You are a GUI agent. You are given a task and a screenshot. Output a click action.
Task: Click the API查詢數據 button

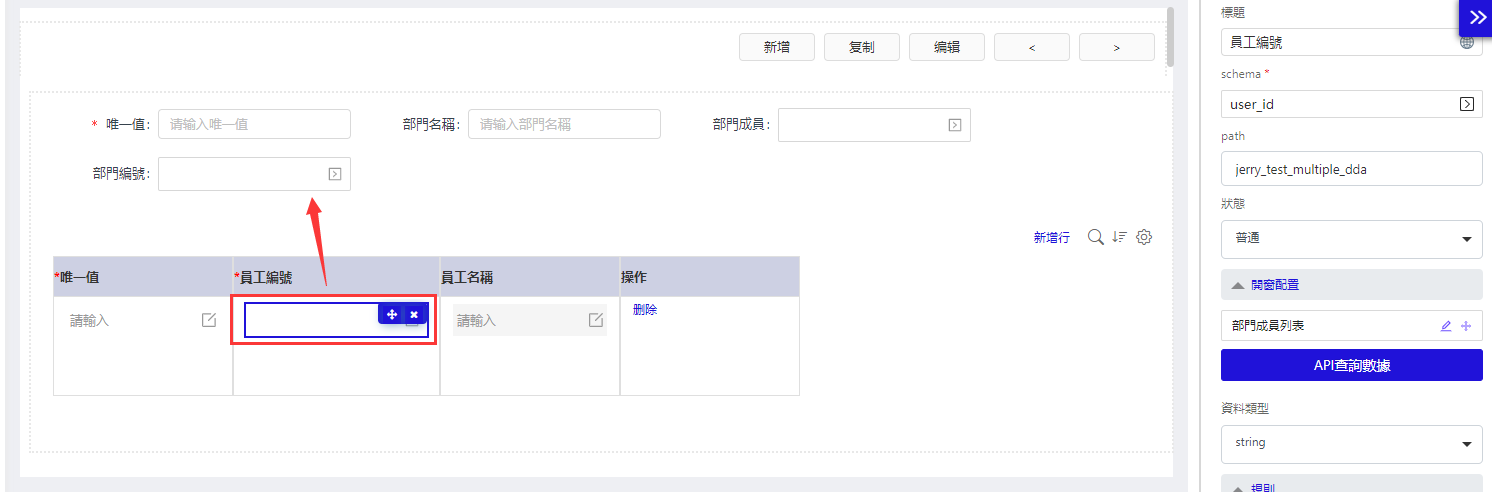click(1352, 365)
